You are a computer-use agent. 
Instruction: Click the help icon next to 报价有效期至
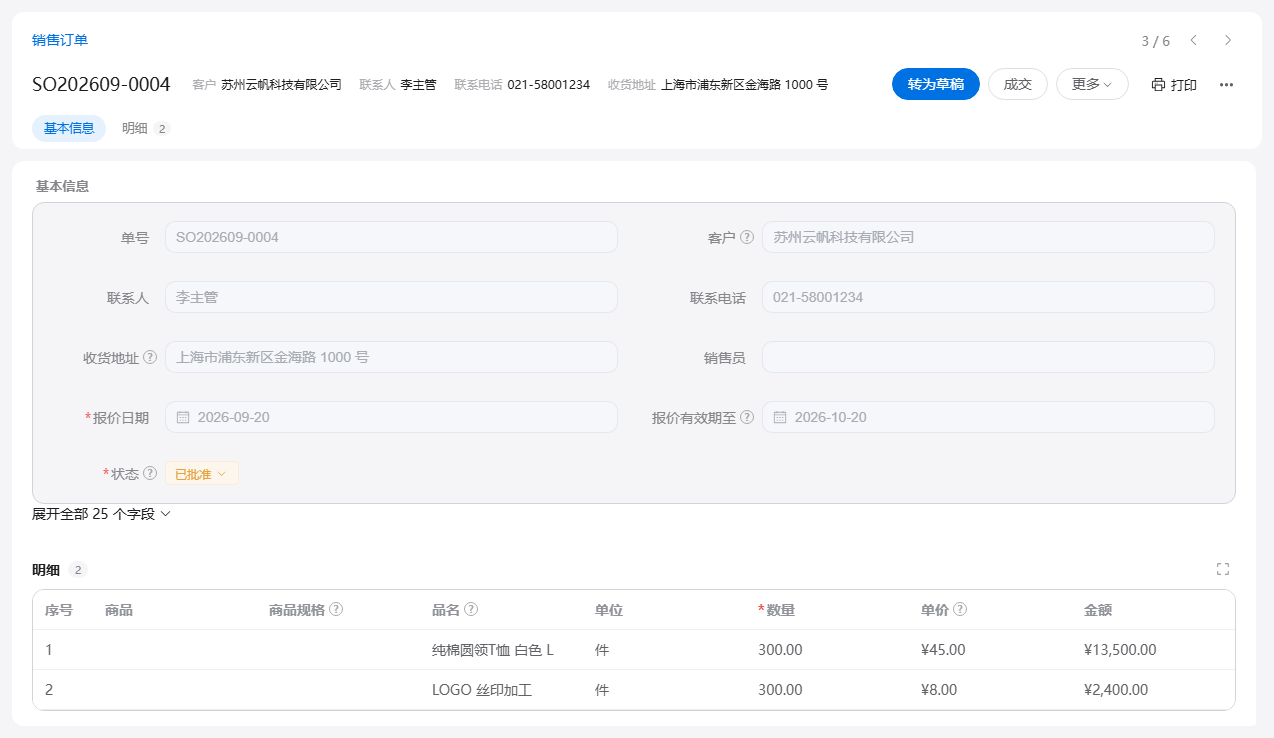[747, 417]
